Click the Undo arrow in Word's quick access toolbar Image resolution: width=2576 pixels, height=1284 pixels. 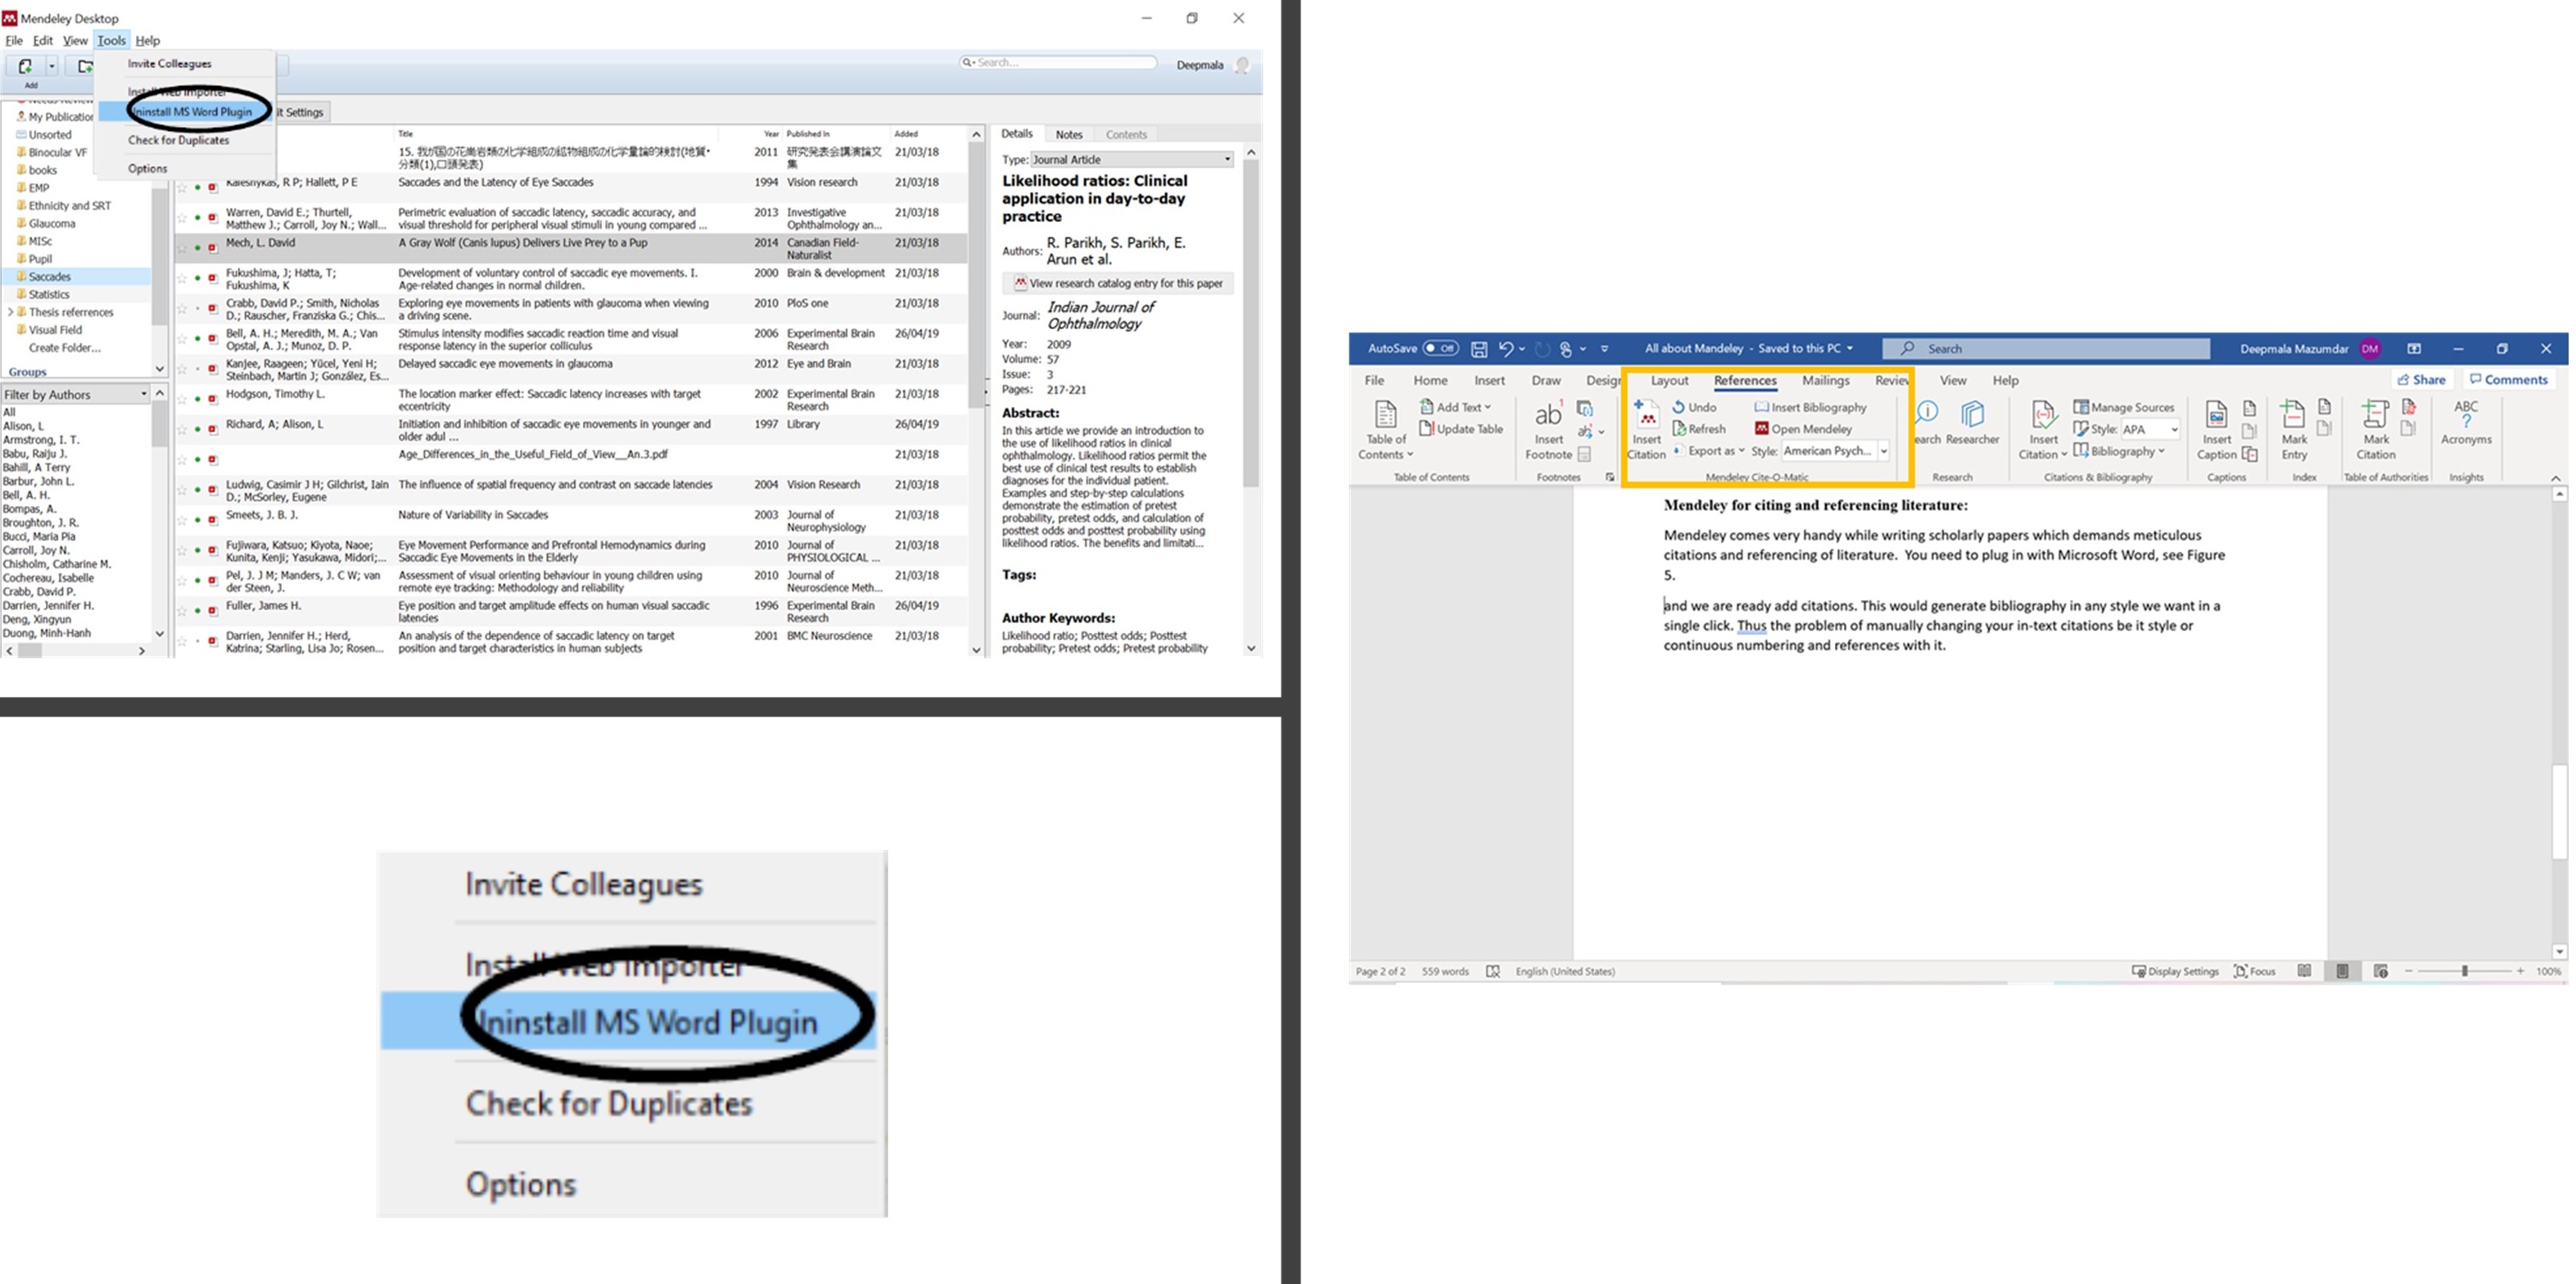(x=1505, y=349)
